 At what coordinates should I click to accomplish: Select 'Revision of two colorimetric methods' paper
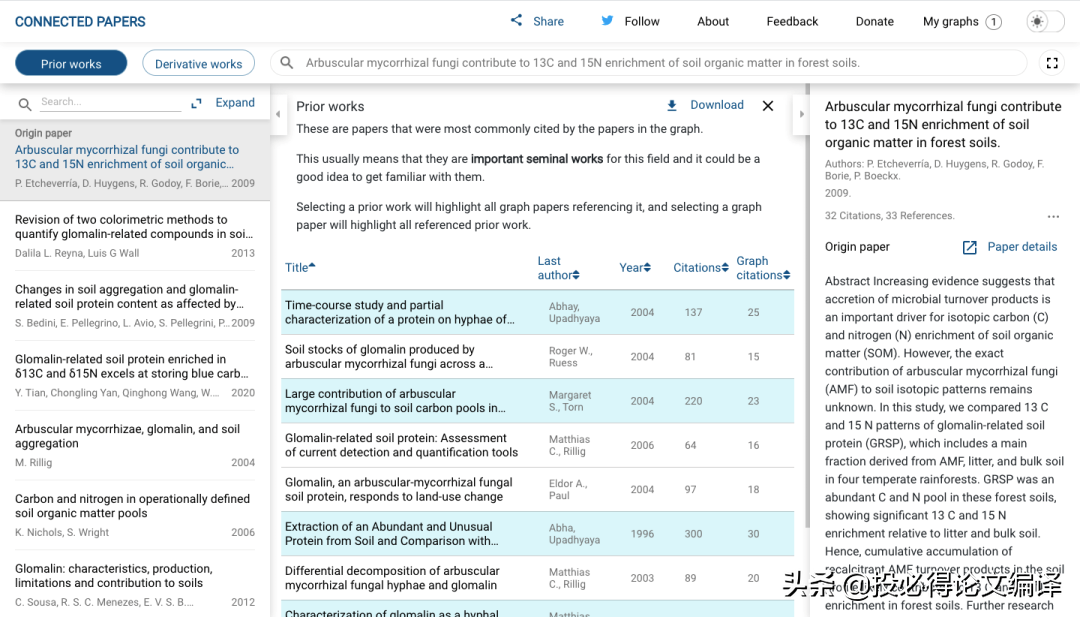135,236
